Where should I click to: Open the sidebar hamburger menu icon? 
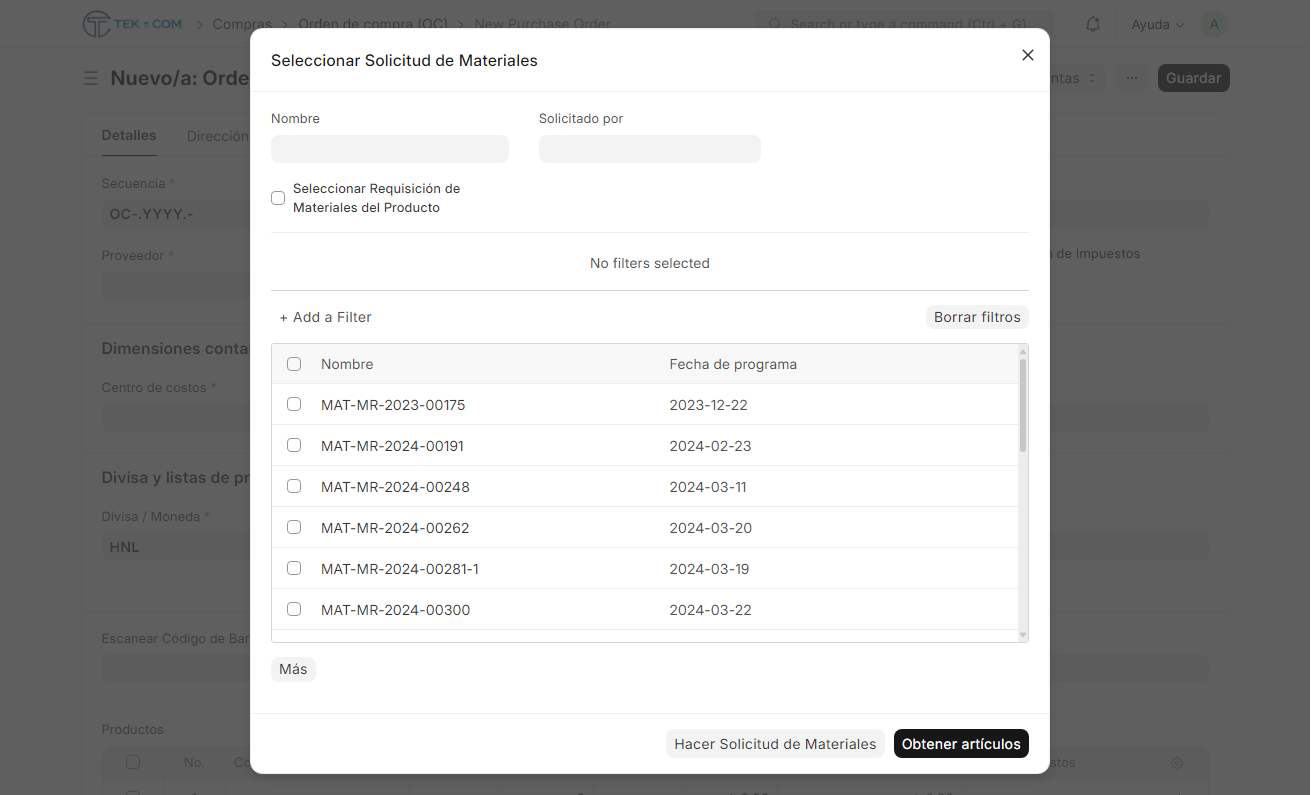pos(91,78)
